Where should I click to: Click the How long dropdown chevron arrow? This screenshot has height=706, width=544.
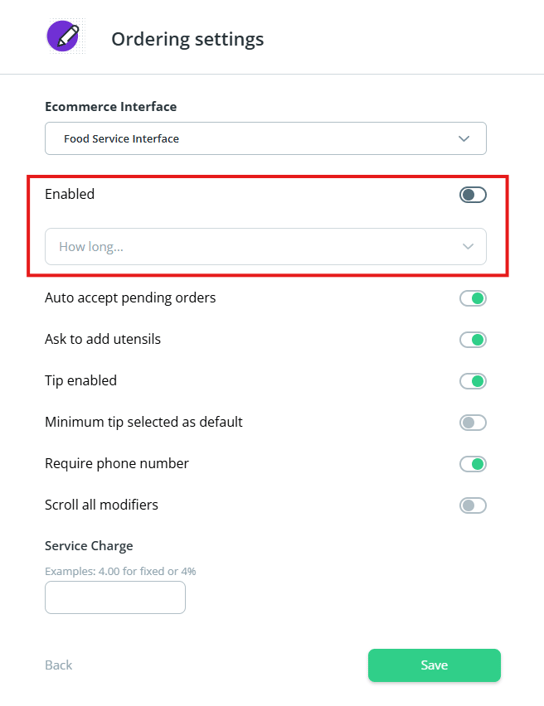click(468, 246)
